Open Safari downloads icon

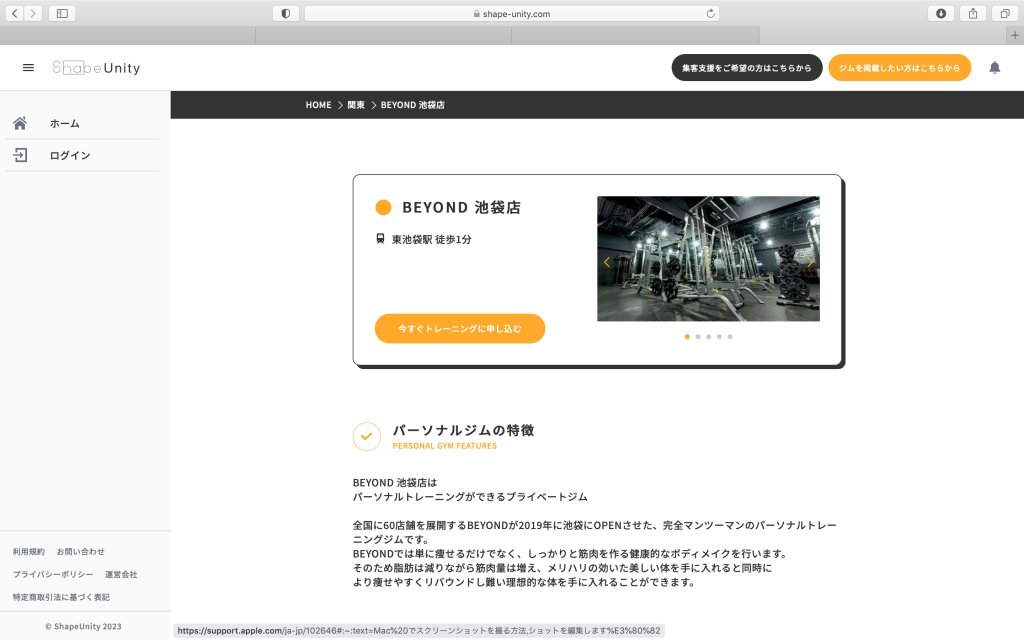click(x=941, y=13)
